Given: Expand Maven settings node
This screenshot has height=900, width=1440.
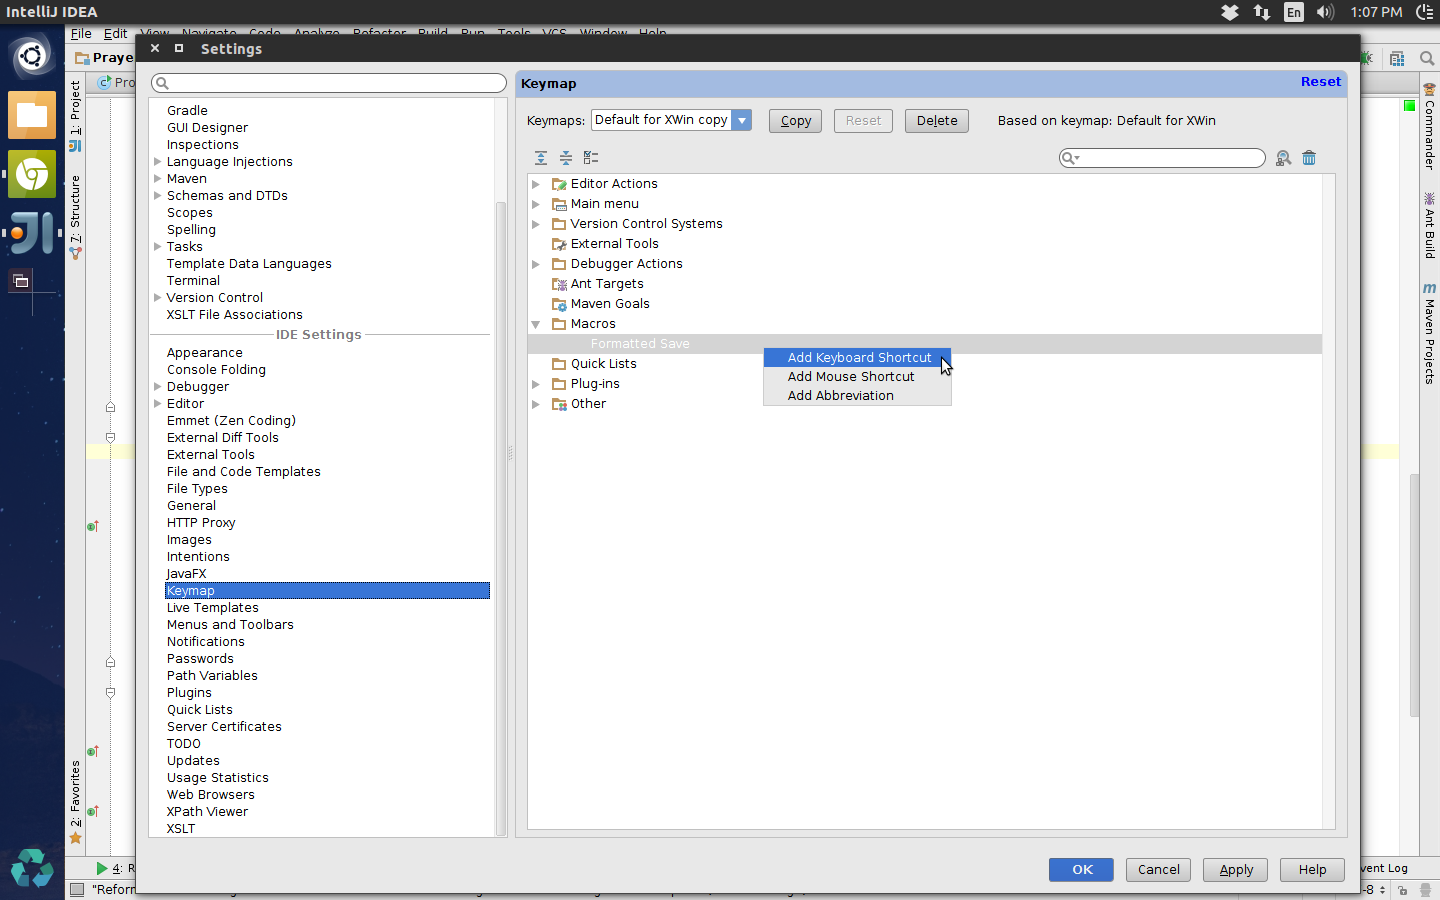Looking at the screenshot, I should tap(157, 179).
